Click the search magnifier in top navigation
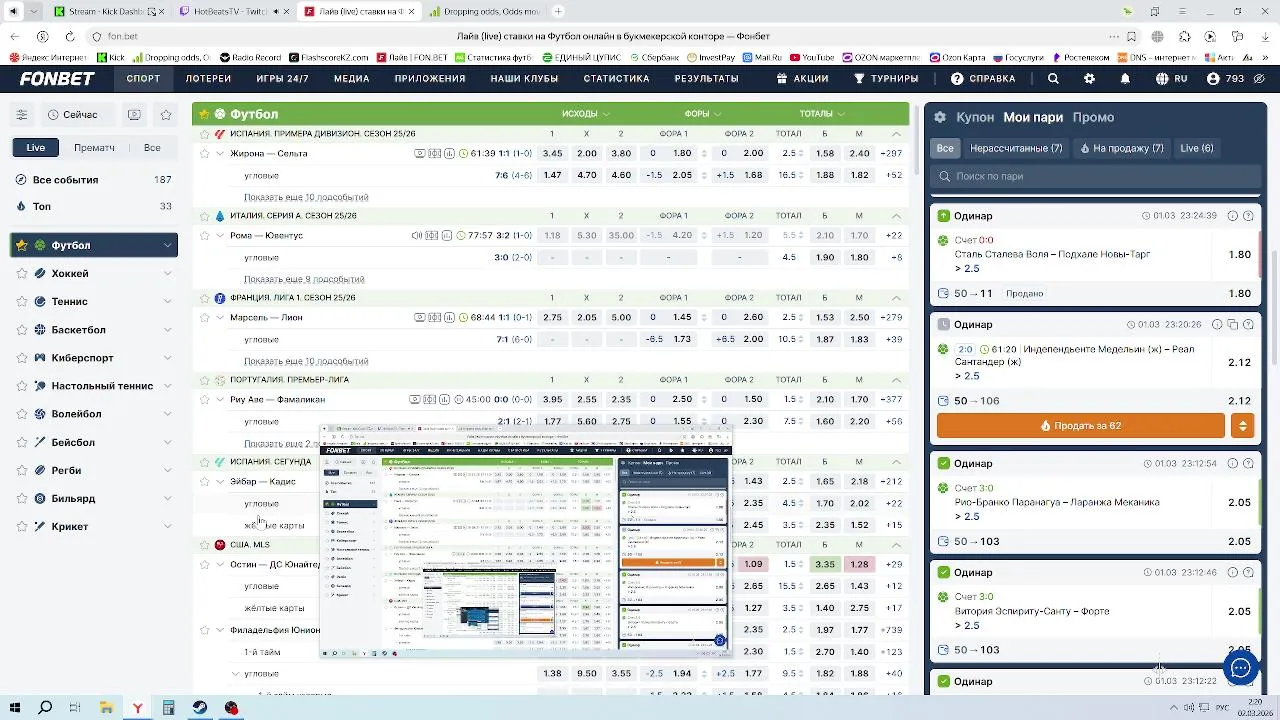 coord(1053,79)
